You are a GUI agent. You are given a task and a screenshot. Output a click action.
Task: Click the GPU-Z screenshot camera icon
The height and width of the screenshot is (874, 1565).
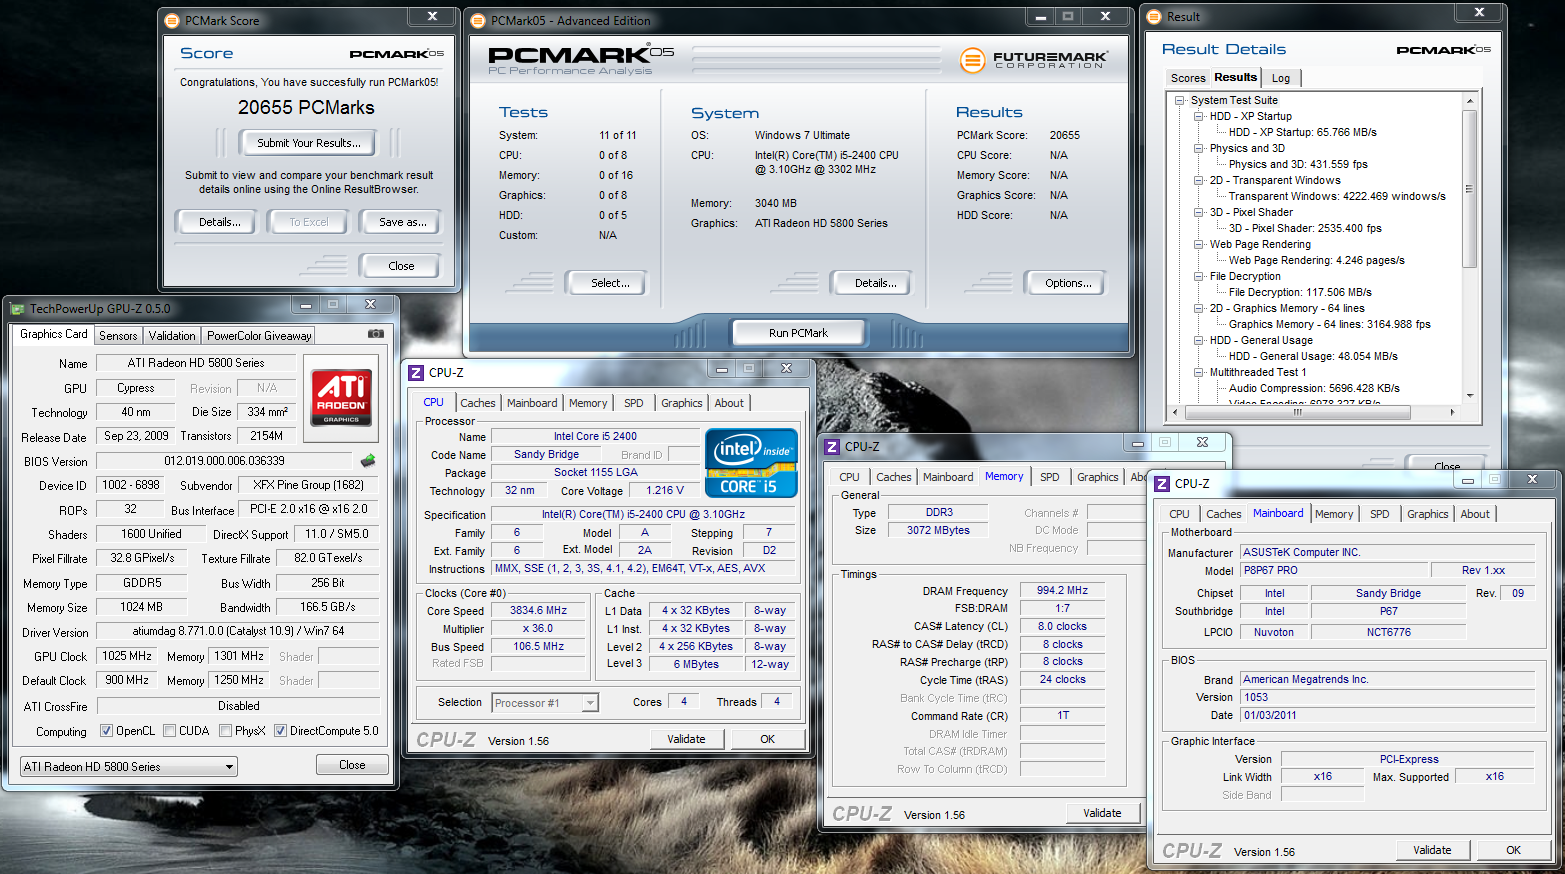coord(376,334)
